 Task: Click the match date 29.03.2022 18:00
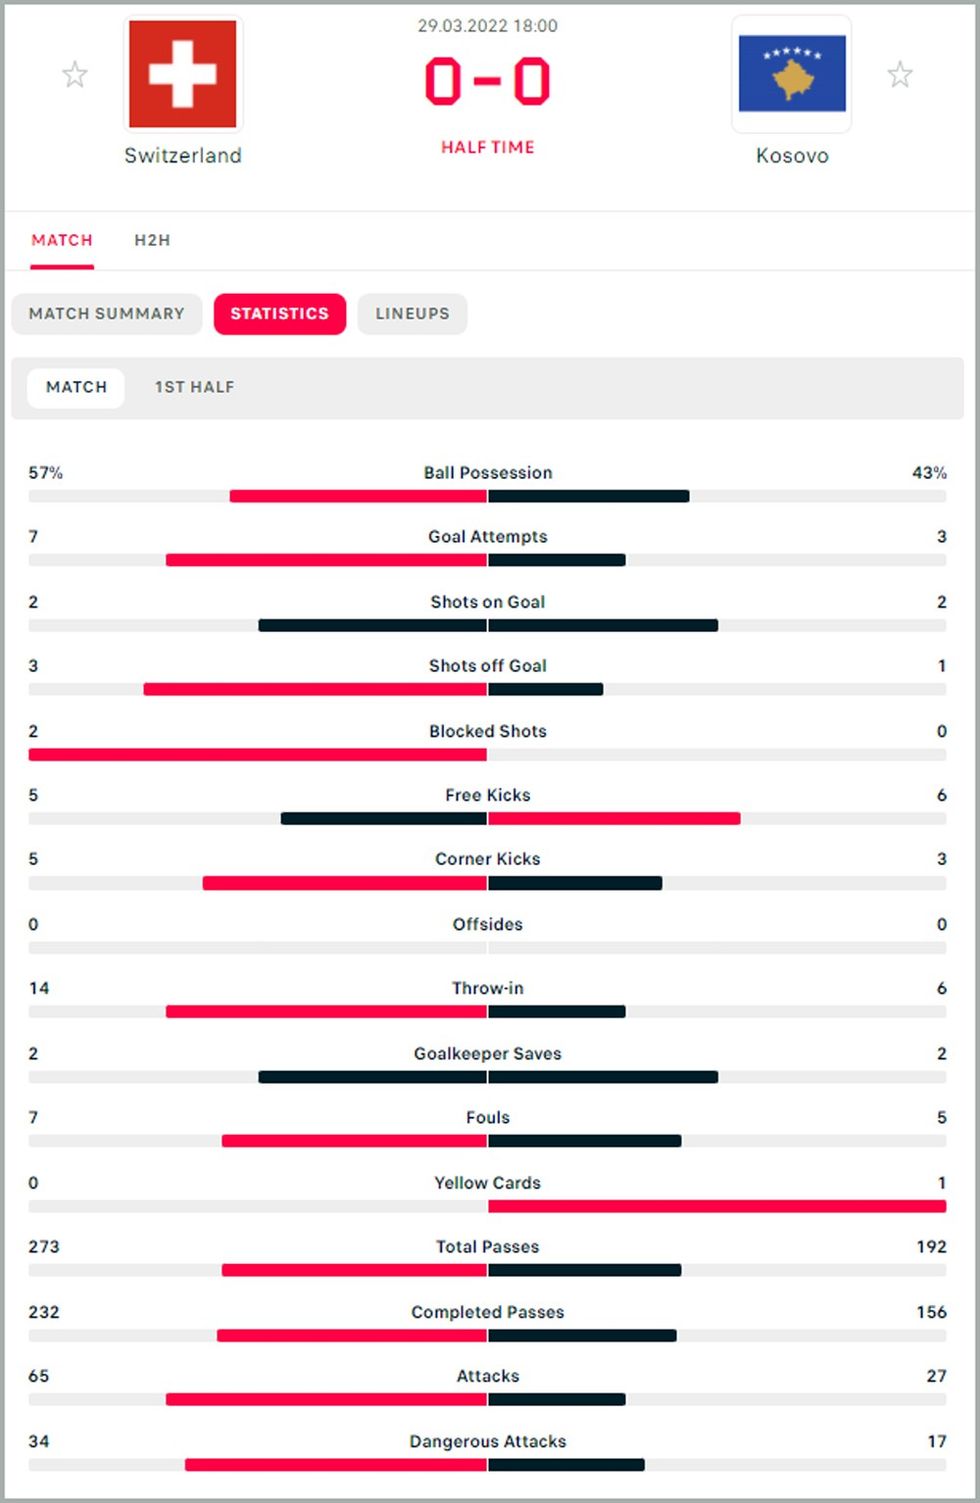click(488, 27)
